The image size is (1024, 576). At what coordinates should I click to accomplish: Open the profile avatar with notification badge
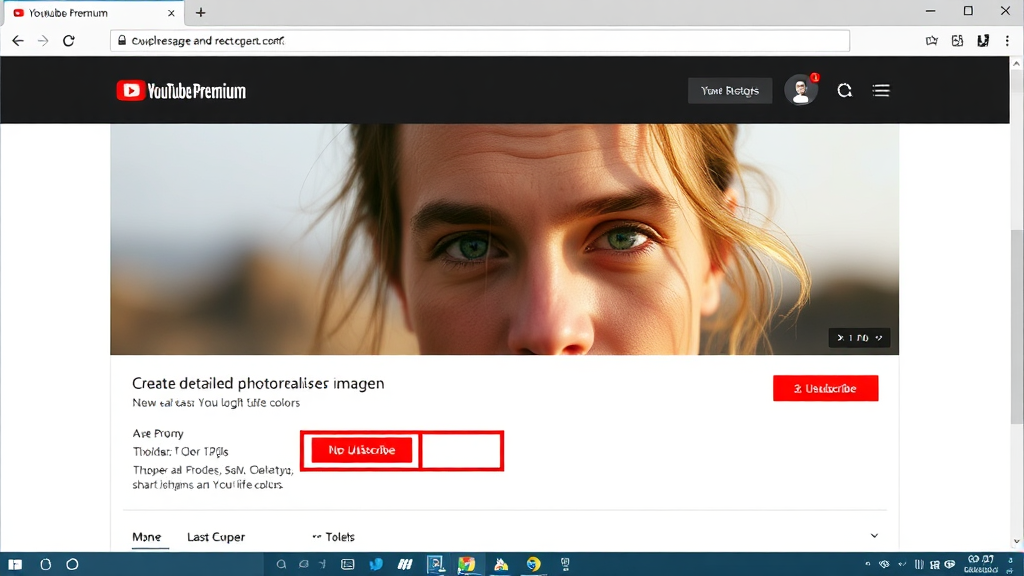800,90
